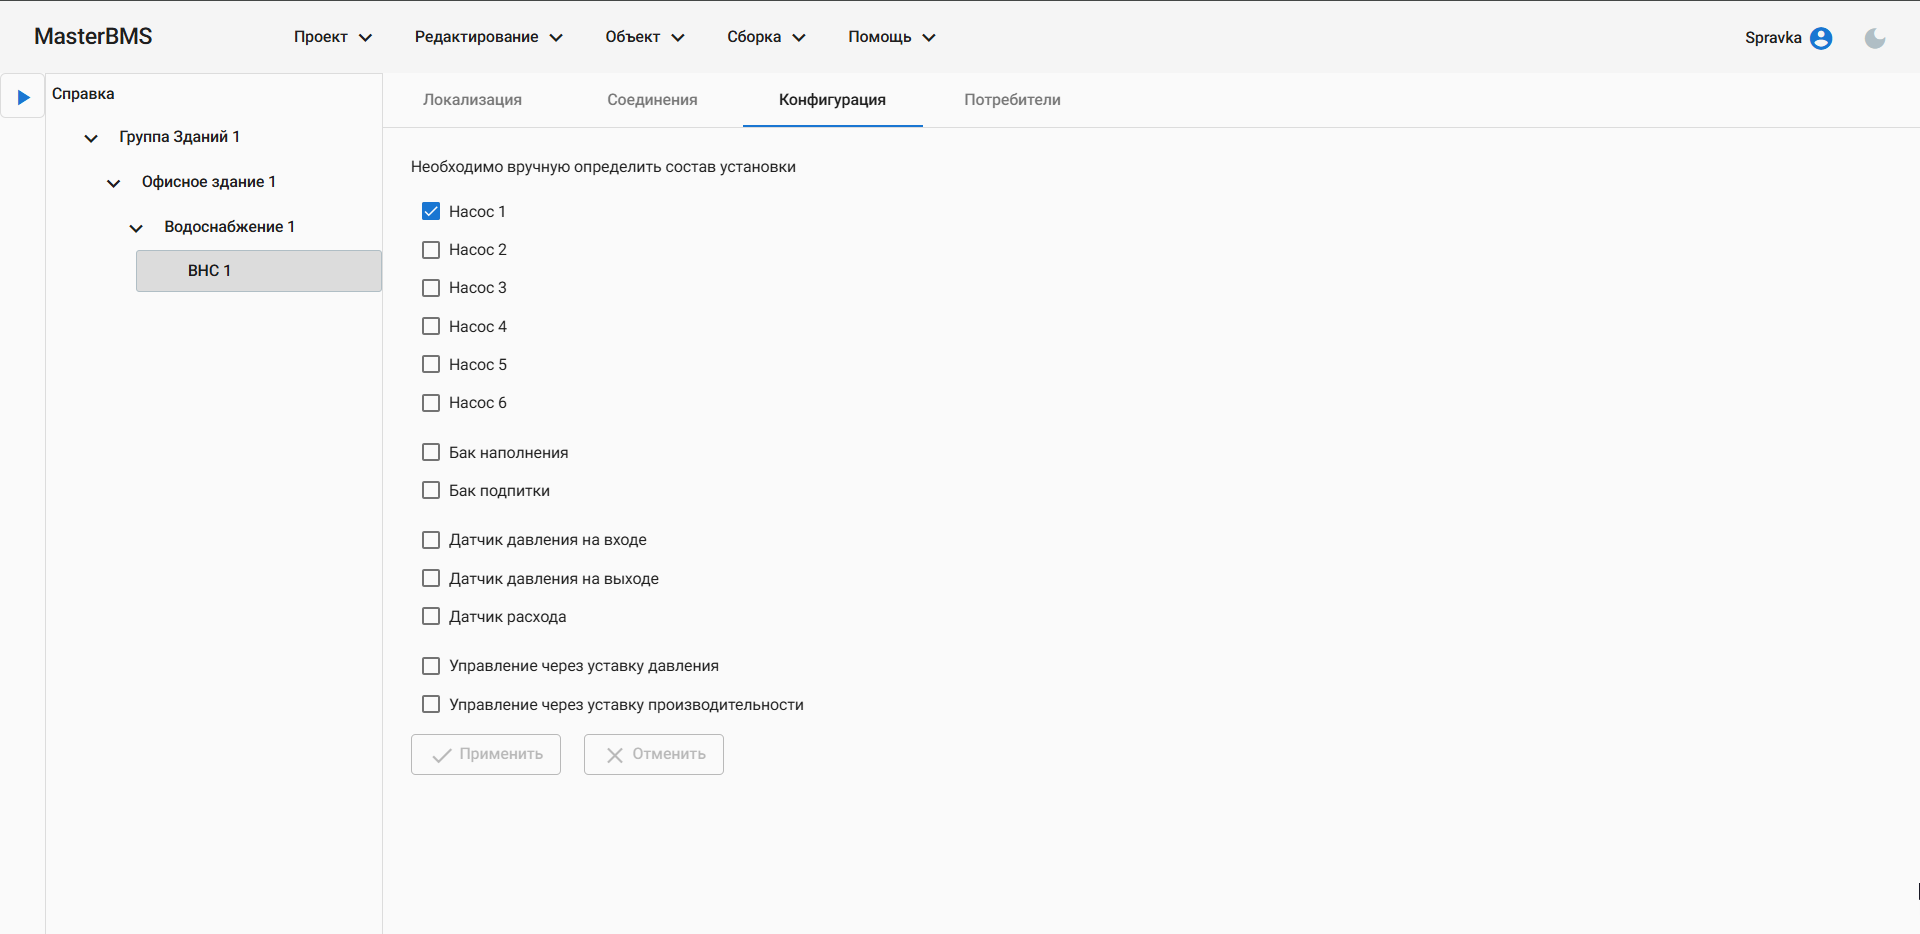Collapse the Офисное здание 1 node

(x=114, y=183)
